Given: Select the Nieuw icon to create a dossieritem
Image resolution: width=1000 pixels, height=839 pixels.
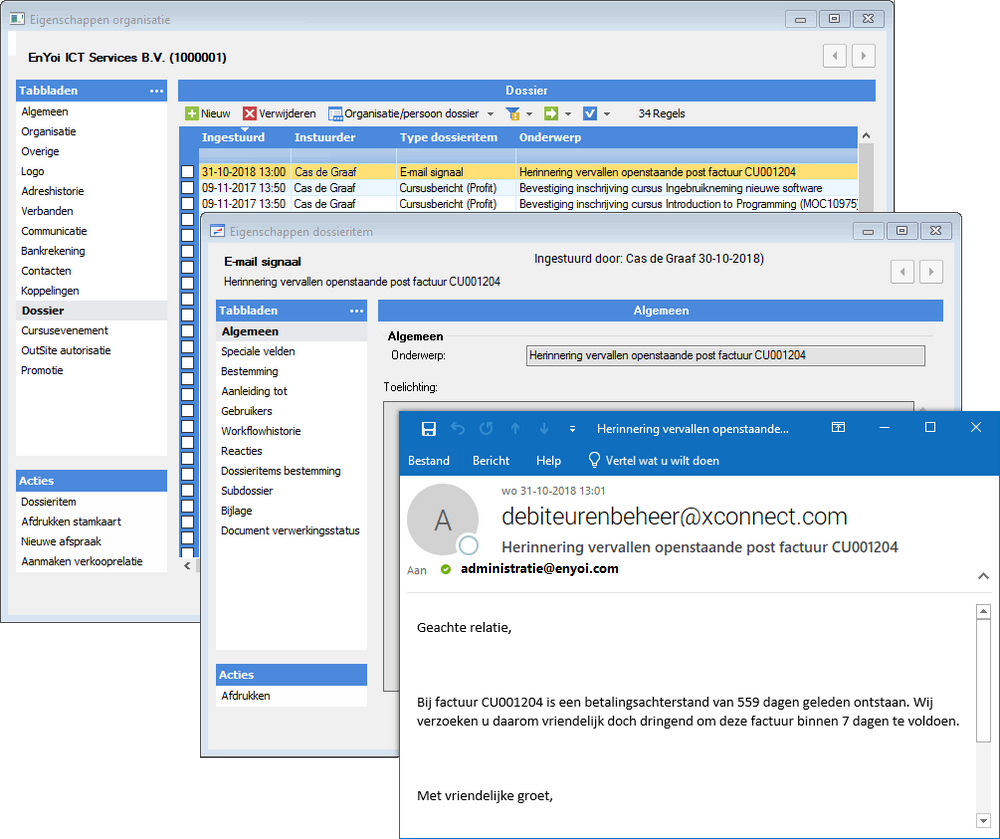Looking at the screenshot, I should (x=190, y=114).
